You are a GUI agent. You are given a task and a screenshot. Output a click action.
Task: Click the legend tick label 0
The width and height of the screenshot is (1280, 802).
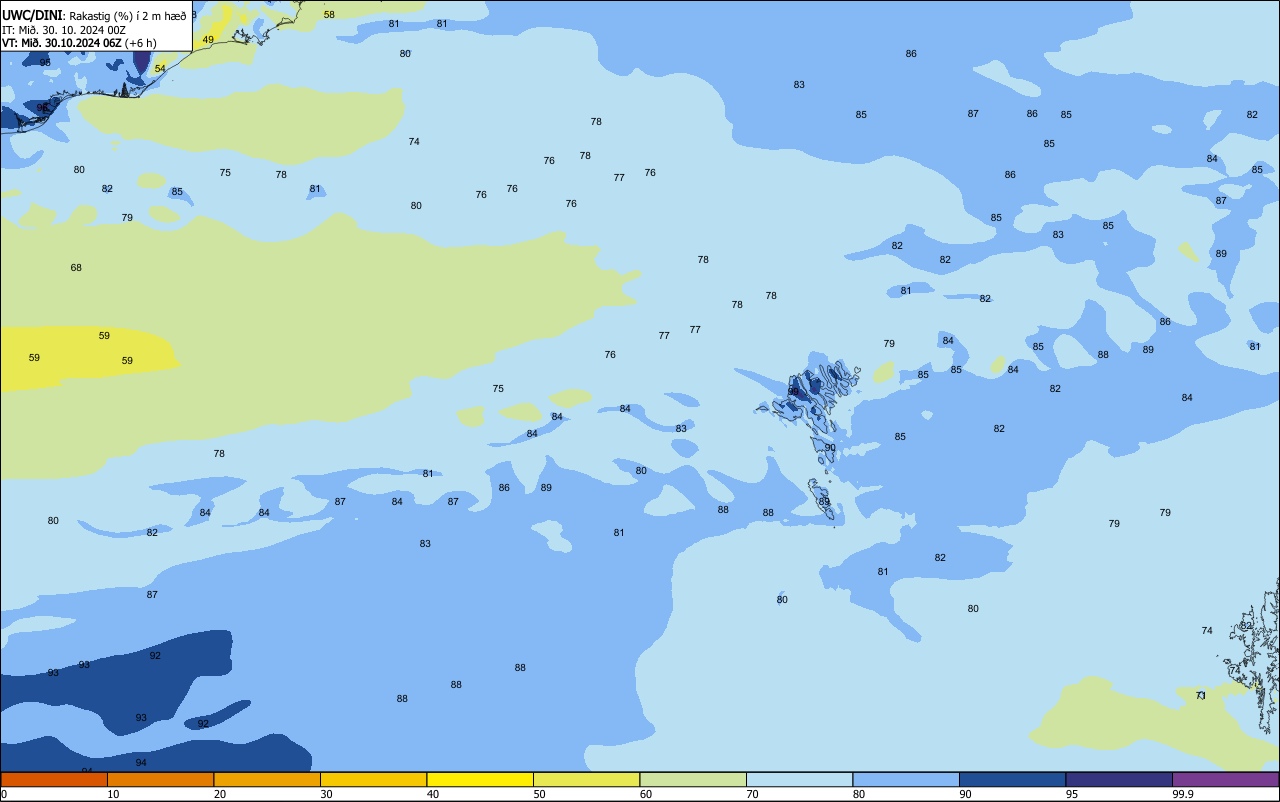click(x=4, y=794)
